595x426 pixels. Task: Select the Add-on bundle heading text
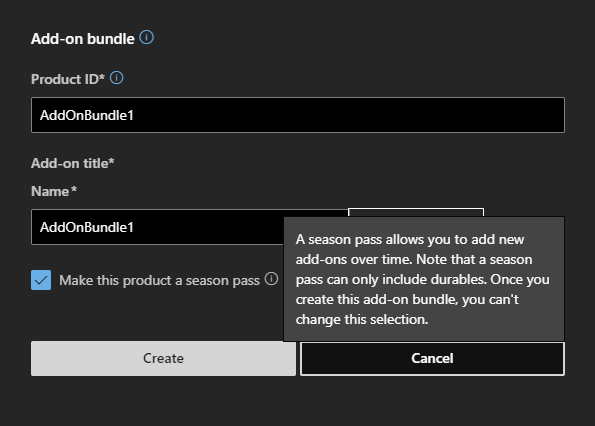83,39
